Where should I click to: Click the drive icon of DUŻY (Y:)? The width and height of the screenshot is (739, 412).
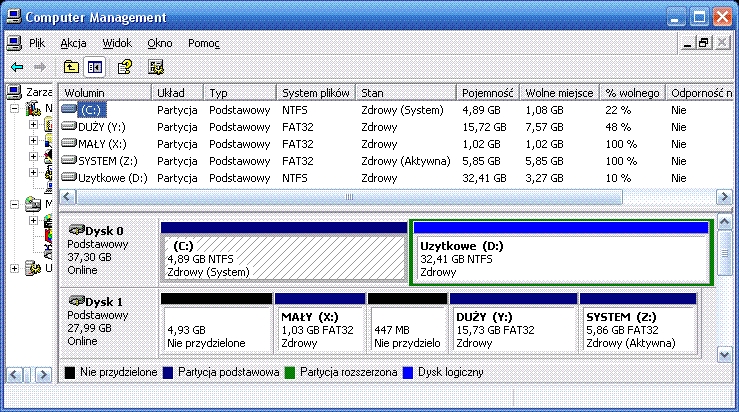click(x=69, y=126)
